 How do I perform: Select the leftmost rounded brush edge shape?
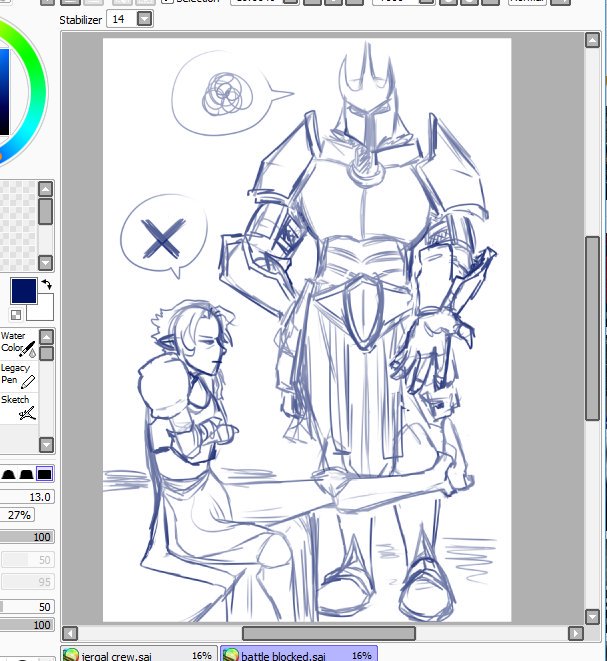[x=8, y=474]
